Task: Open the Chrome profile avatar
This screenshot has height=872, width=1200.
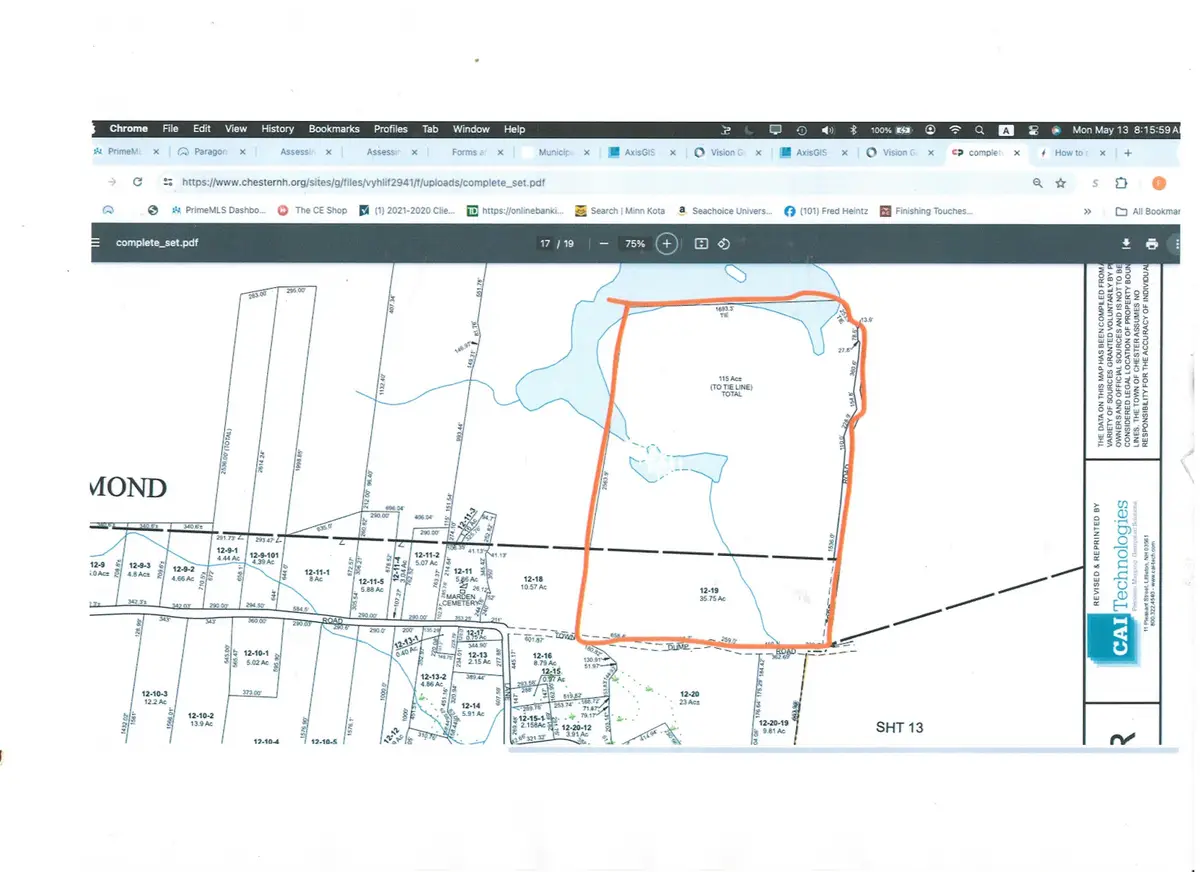Action: pos(1158,182)
